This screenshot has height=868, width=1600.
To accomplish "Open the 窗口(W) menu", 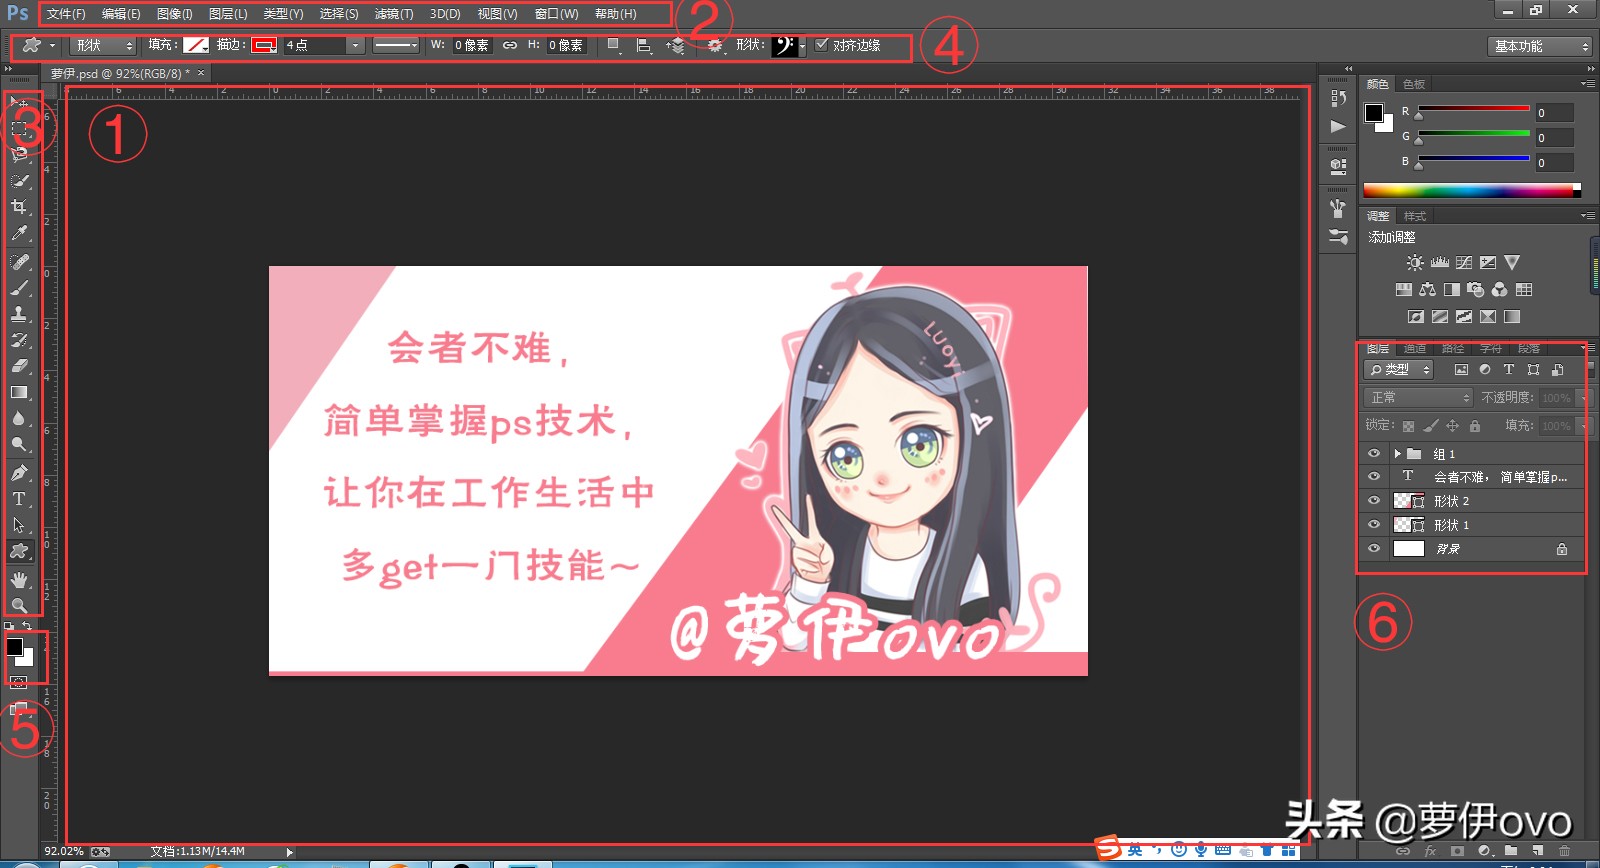I will coord(556,14).
